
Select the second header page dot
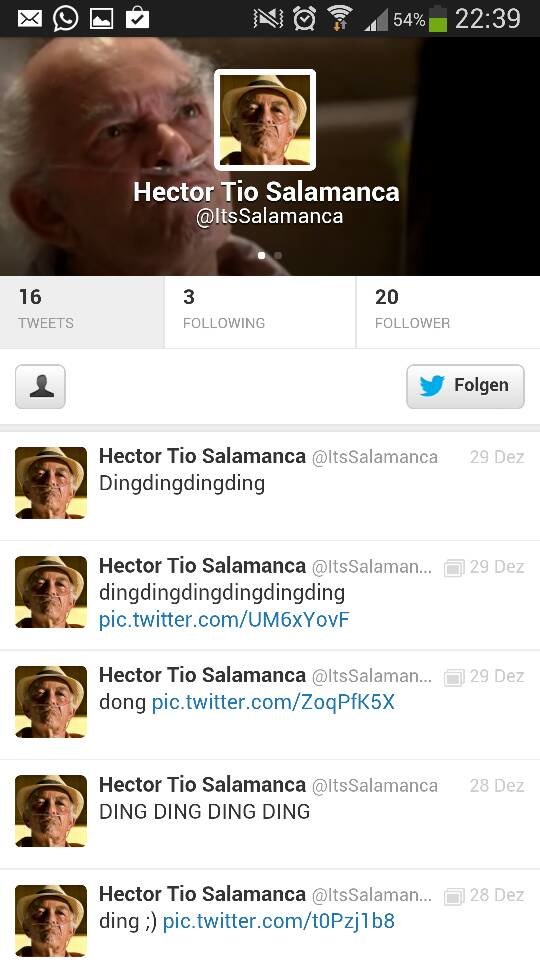278,255
